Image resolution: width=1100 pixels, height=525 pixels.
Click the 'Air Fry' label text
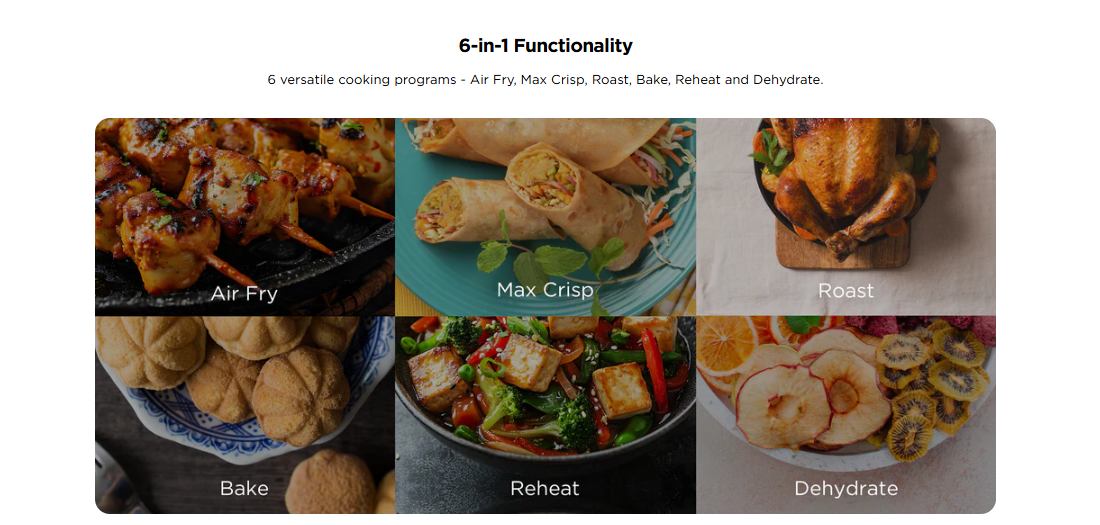[244, 293]
